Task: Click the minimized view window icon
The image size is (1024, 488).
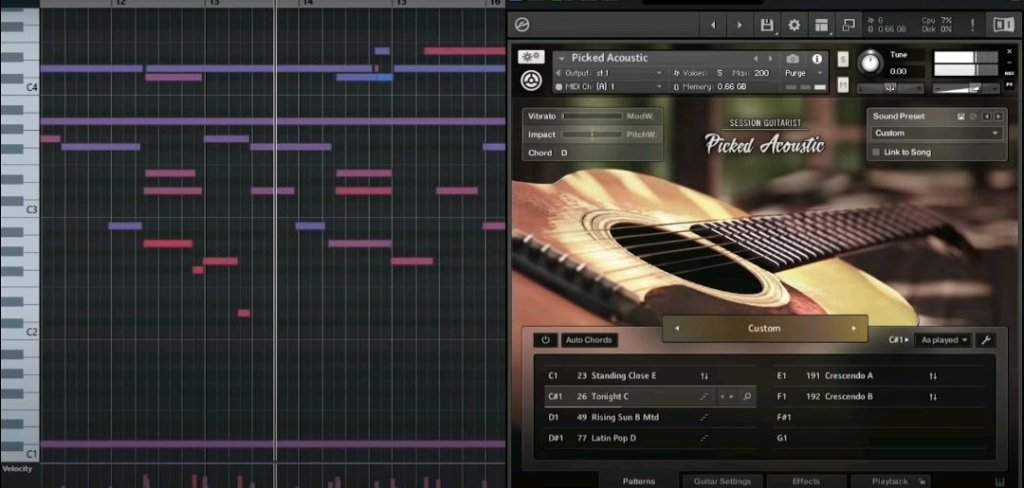Action: click(848, 25)
